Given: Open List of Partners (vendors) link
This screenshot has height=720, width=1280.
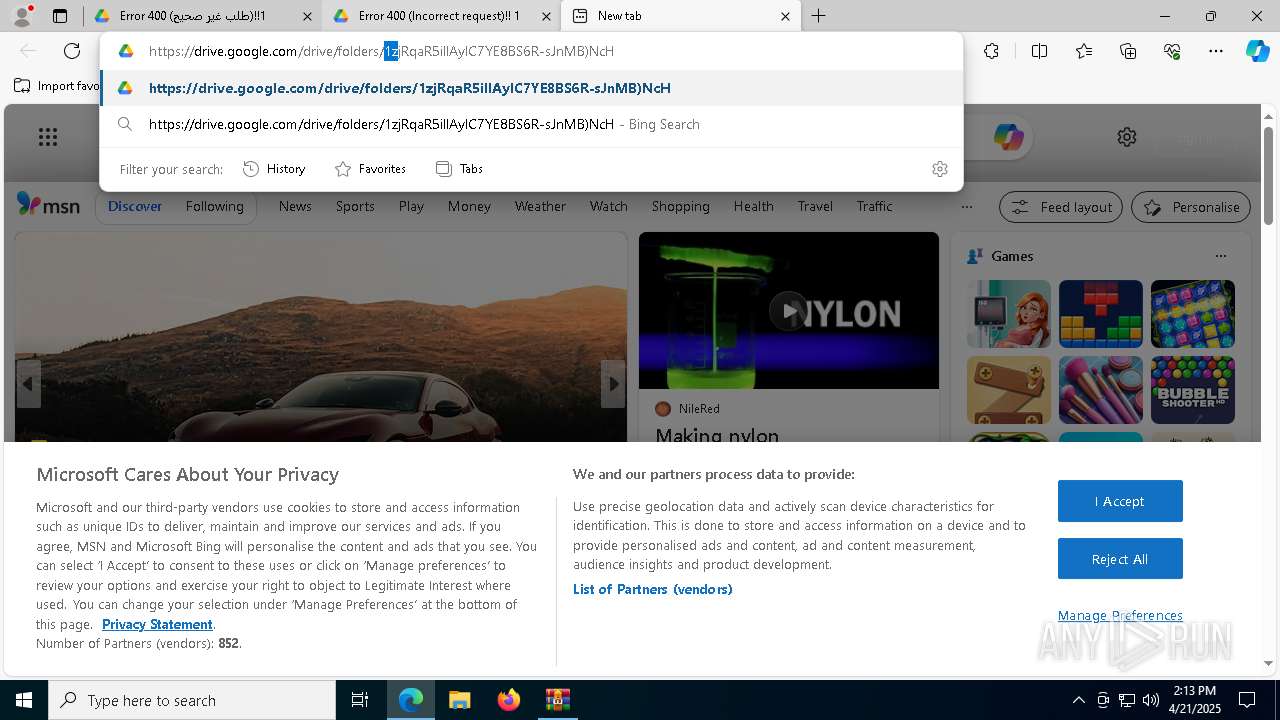Looking at the screenshot, I should (x=653, y=589).
